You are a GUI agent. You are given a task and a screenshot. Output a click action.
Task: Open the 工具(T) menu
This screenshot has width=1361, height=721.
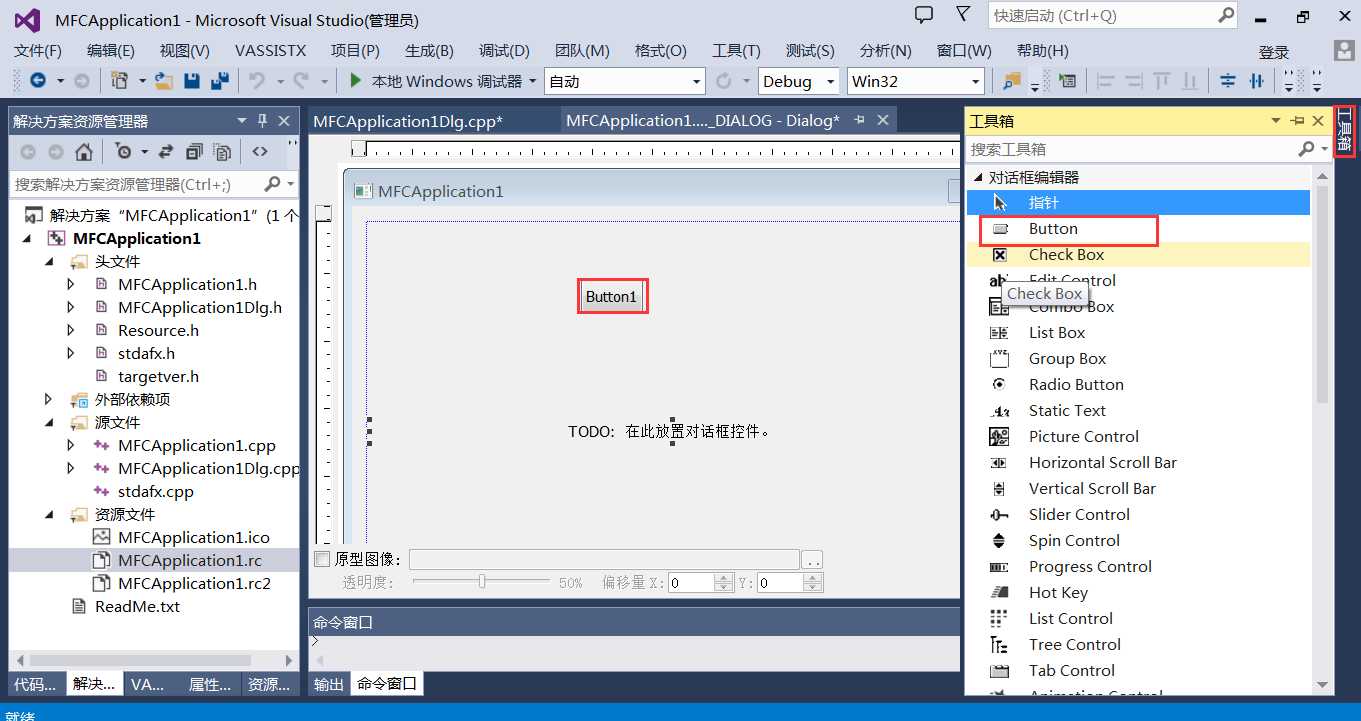(x=736, y=51)
